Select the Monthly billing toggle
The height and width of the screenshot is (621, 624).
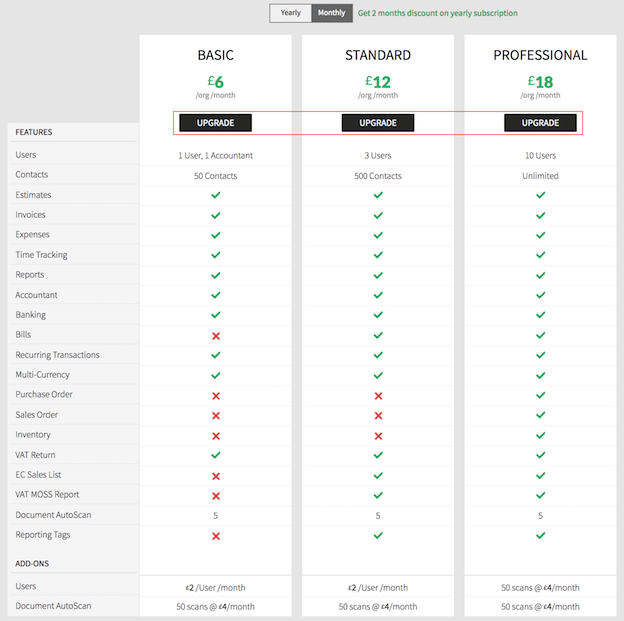[332, 13]
